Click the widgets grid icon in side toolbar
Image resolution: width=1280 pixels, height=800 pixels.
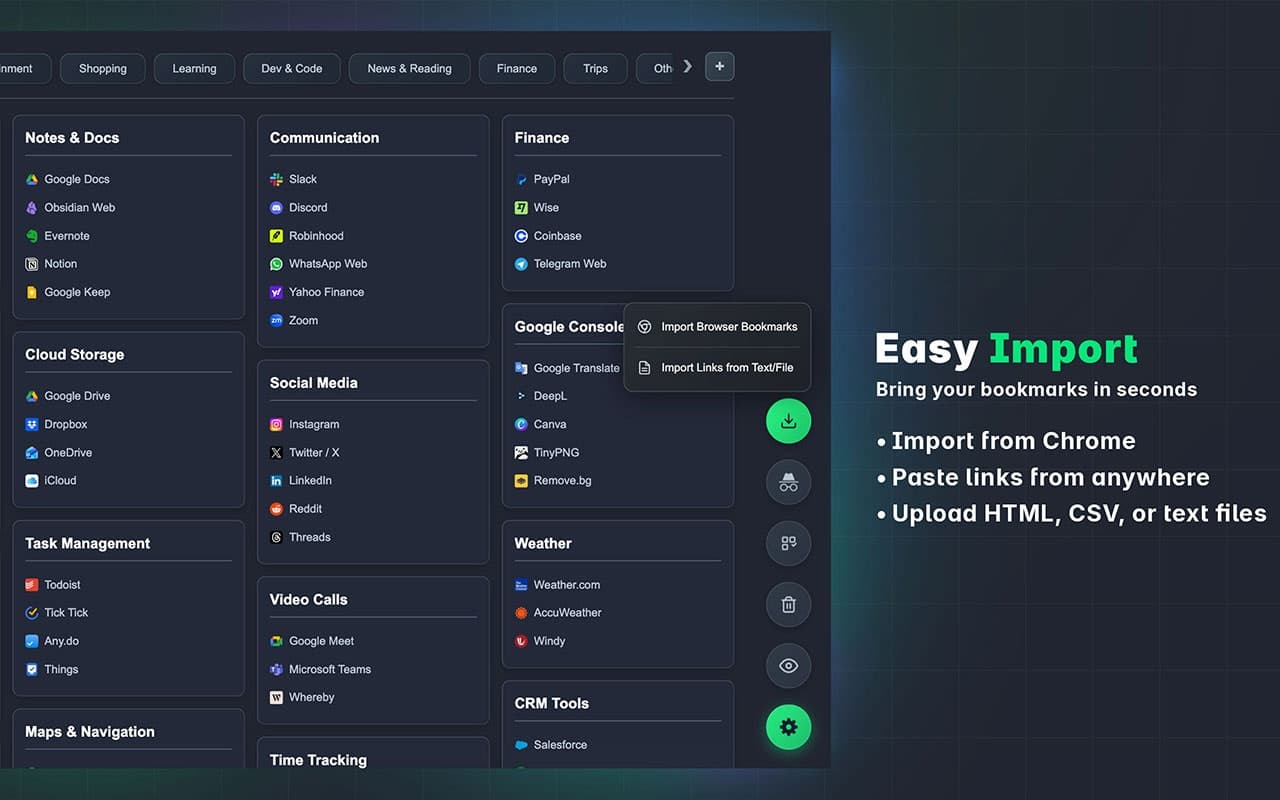pyautogui.click(x=788, y=543)
